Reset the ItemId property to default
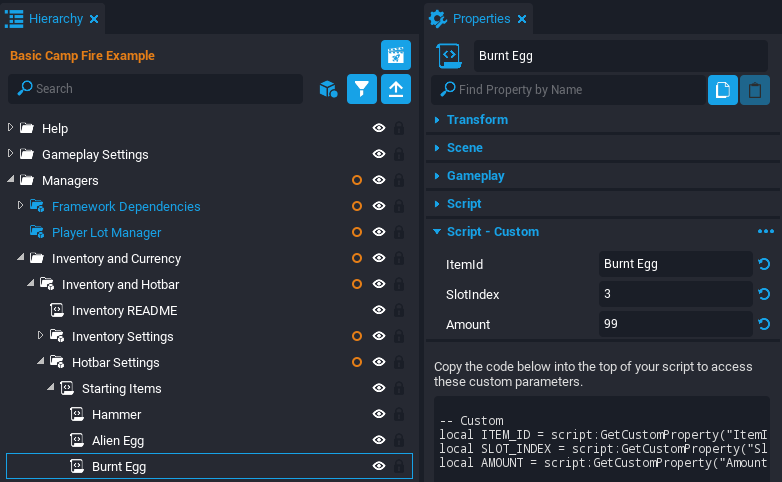The width and height of the screenshot is (782, 482). pyautogui.click(x=765, y=264)
